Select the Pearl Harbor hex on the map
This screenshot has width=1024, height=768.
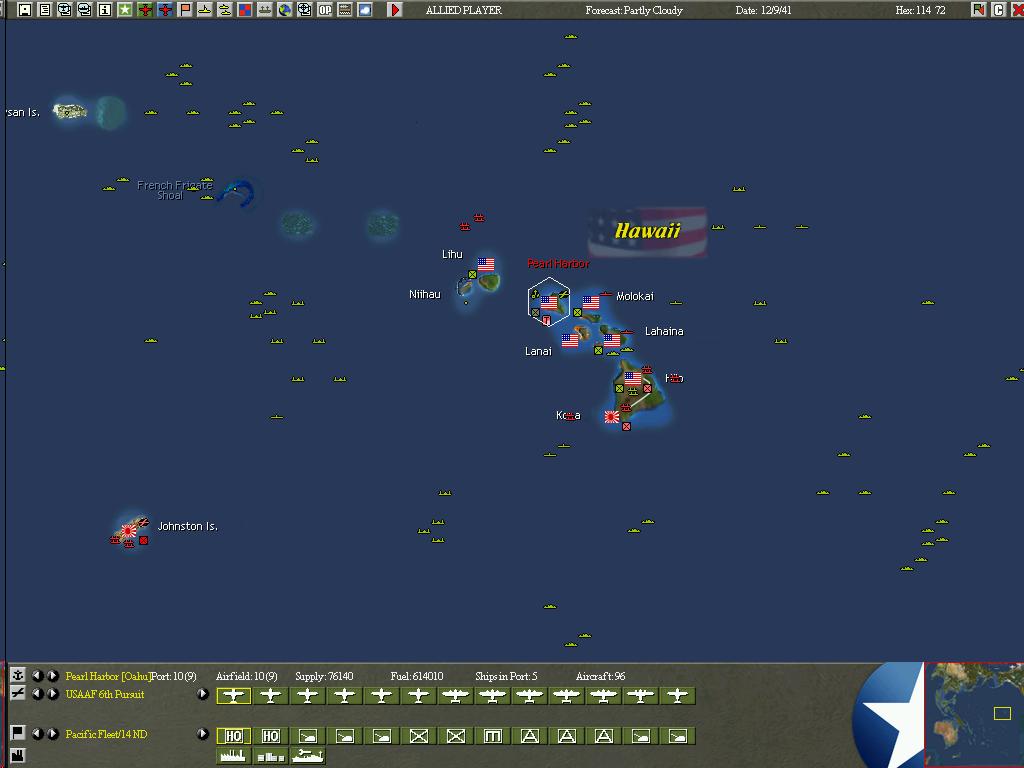click(549, 302)
